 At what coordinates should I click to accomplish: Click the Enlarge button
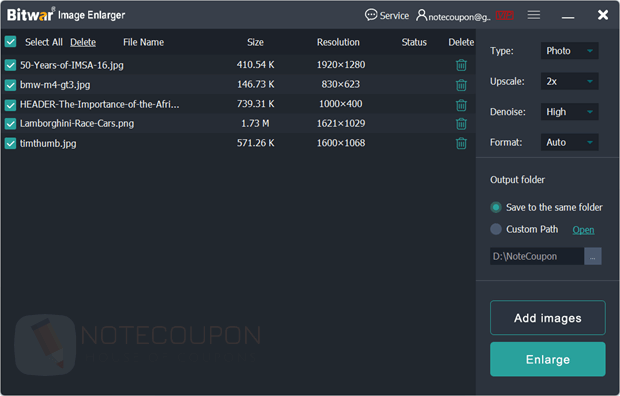point(548,359)
